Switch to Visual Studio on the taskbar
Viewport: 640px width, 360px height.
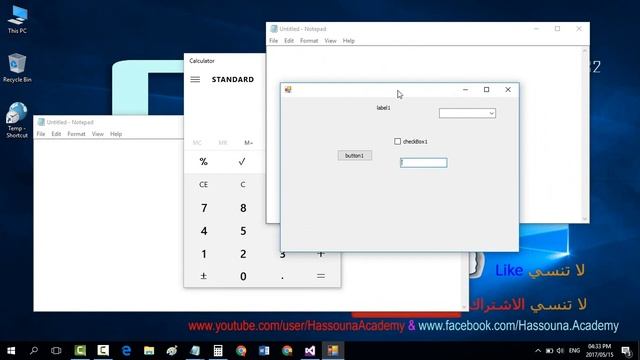click(x=310, y=351)
